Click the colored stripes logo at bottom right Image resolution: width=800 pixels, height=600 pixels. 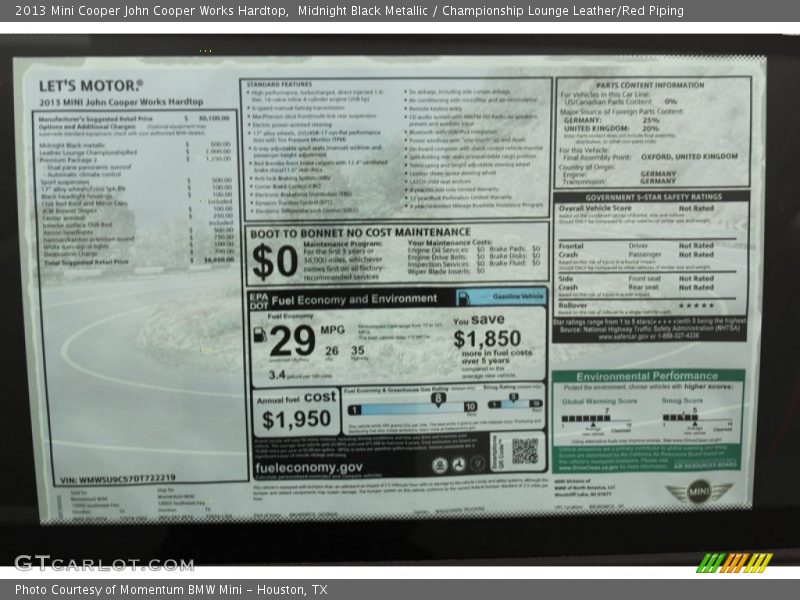click(x=734, y=562)
